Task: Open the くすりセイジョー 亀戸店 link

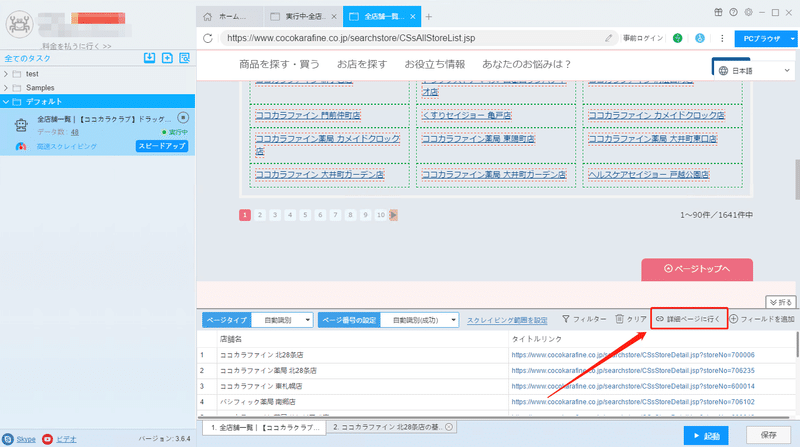Action: (467, 115)
